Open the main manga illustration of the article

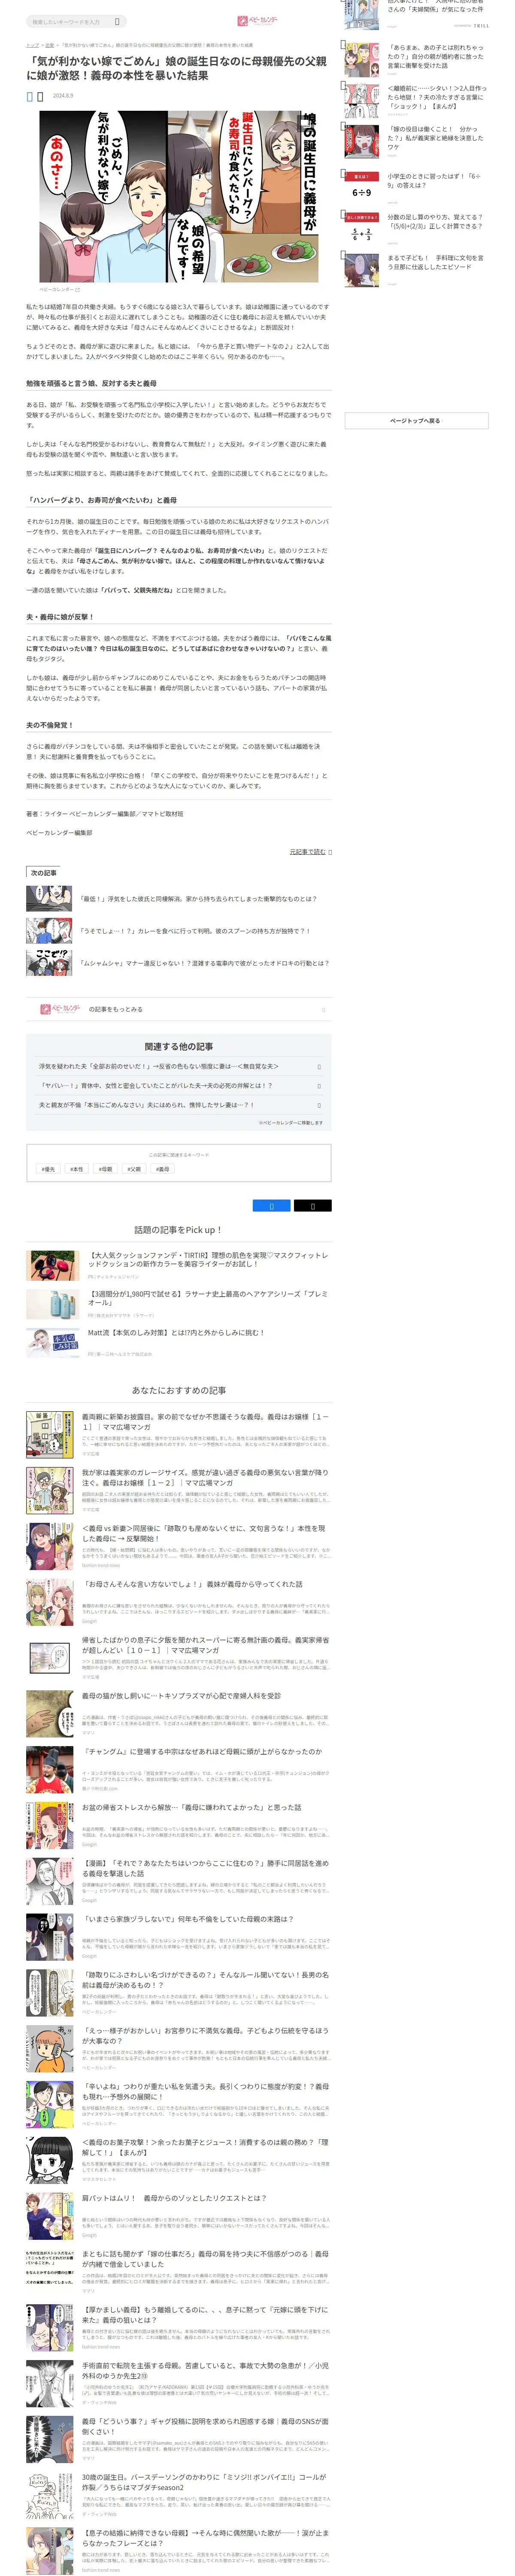point(178,196)
